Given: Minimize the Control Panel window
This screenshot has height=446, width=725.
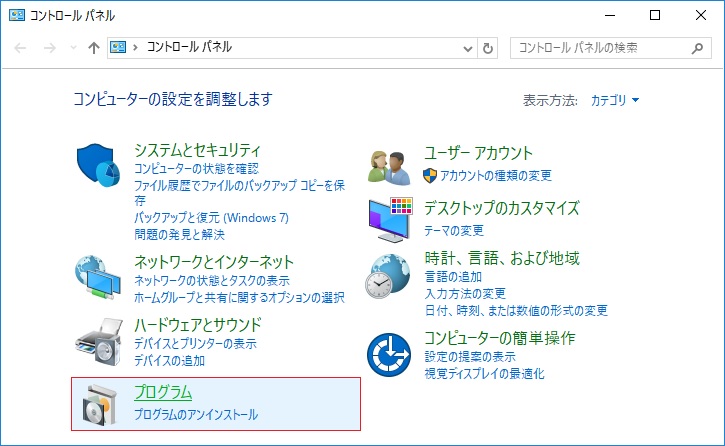Looking at the screenshot, I should tap(610, 15).
